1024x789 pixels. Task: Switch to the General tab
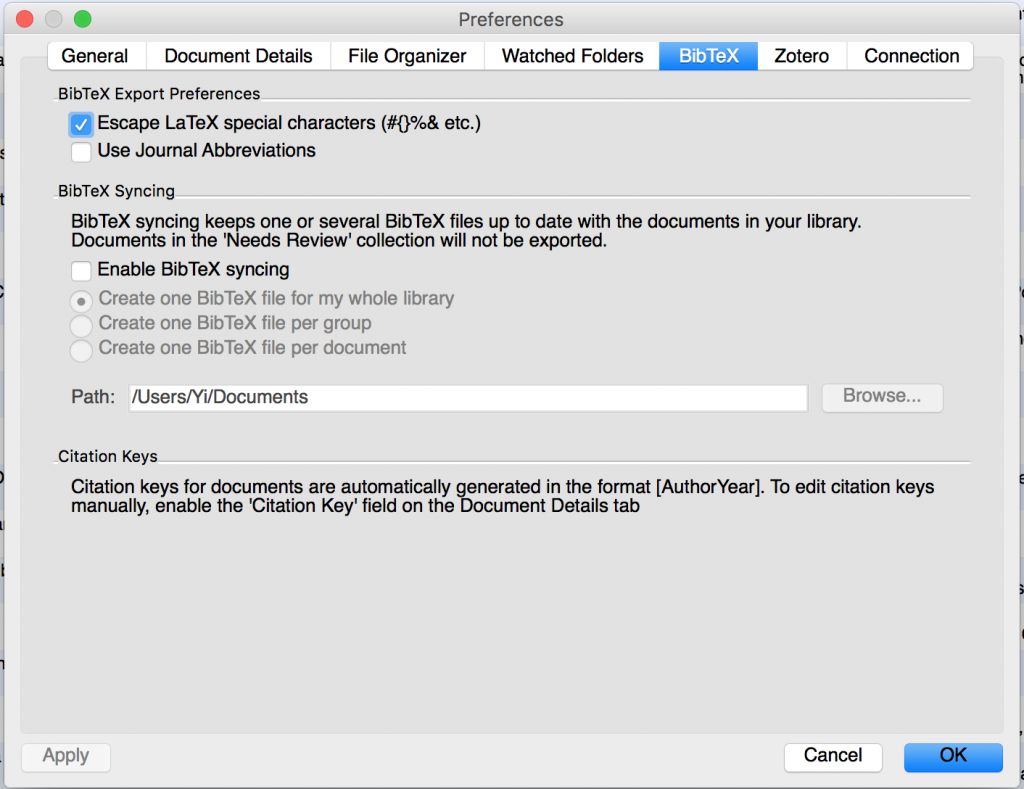pos(95,56)
